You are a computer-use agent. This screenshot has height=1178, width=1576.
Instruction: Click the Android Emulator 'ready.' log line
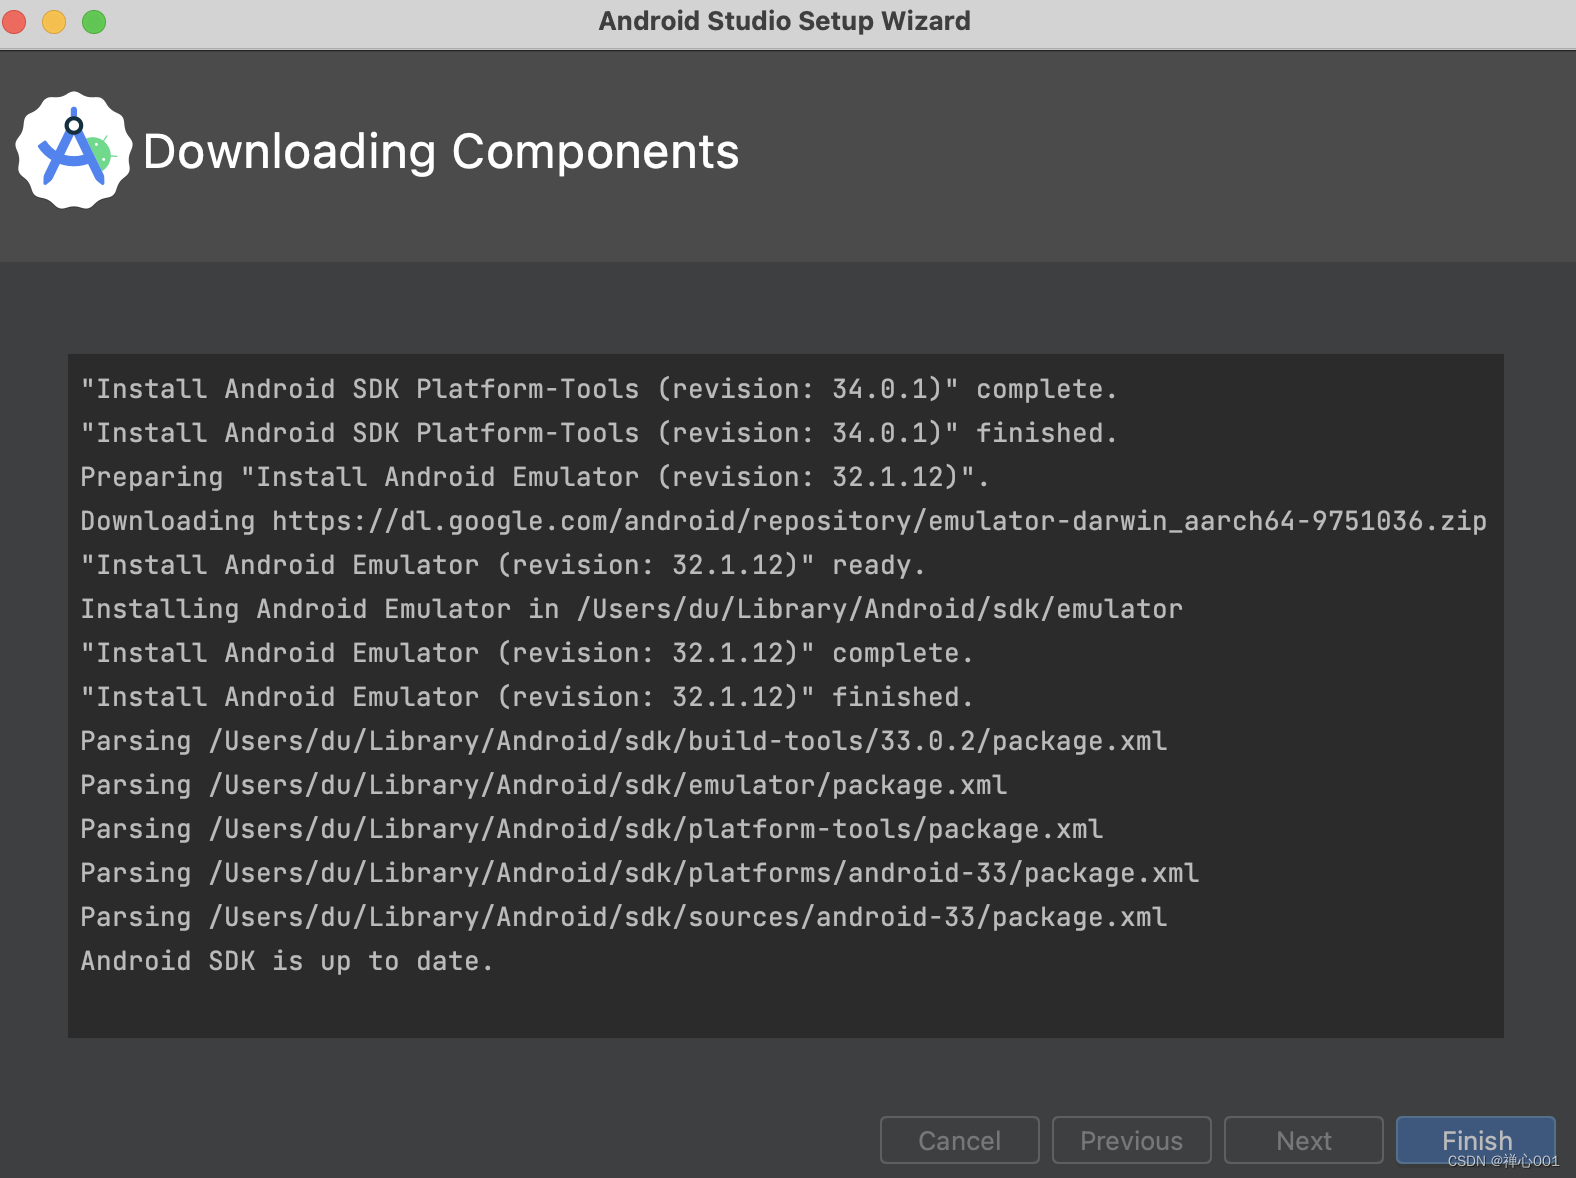click(502, 565)
